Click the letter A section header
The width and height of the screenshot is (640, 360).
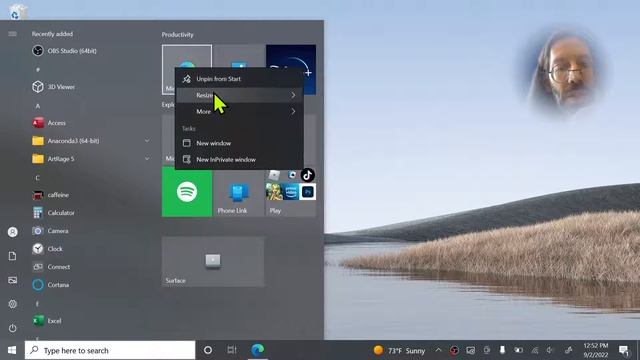38,106
